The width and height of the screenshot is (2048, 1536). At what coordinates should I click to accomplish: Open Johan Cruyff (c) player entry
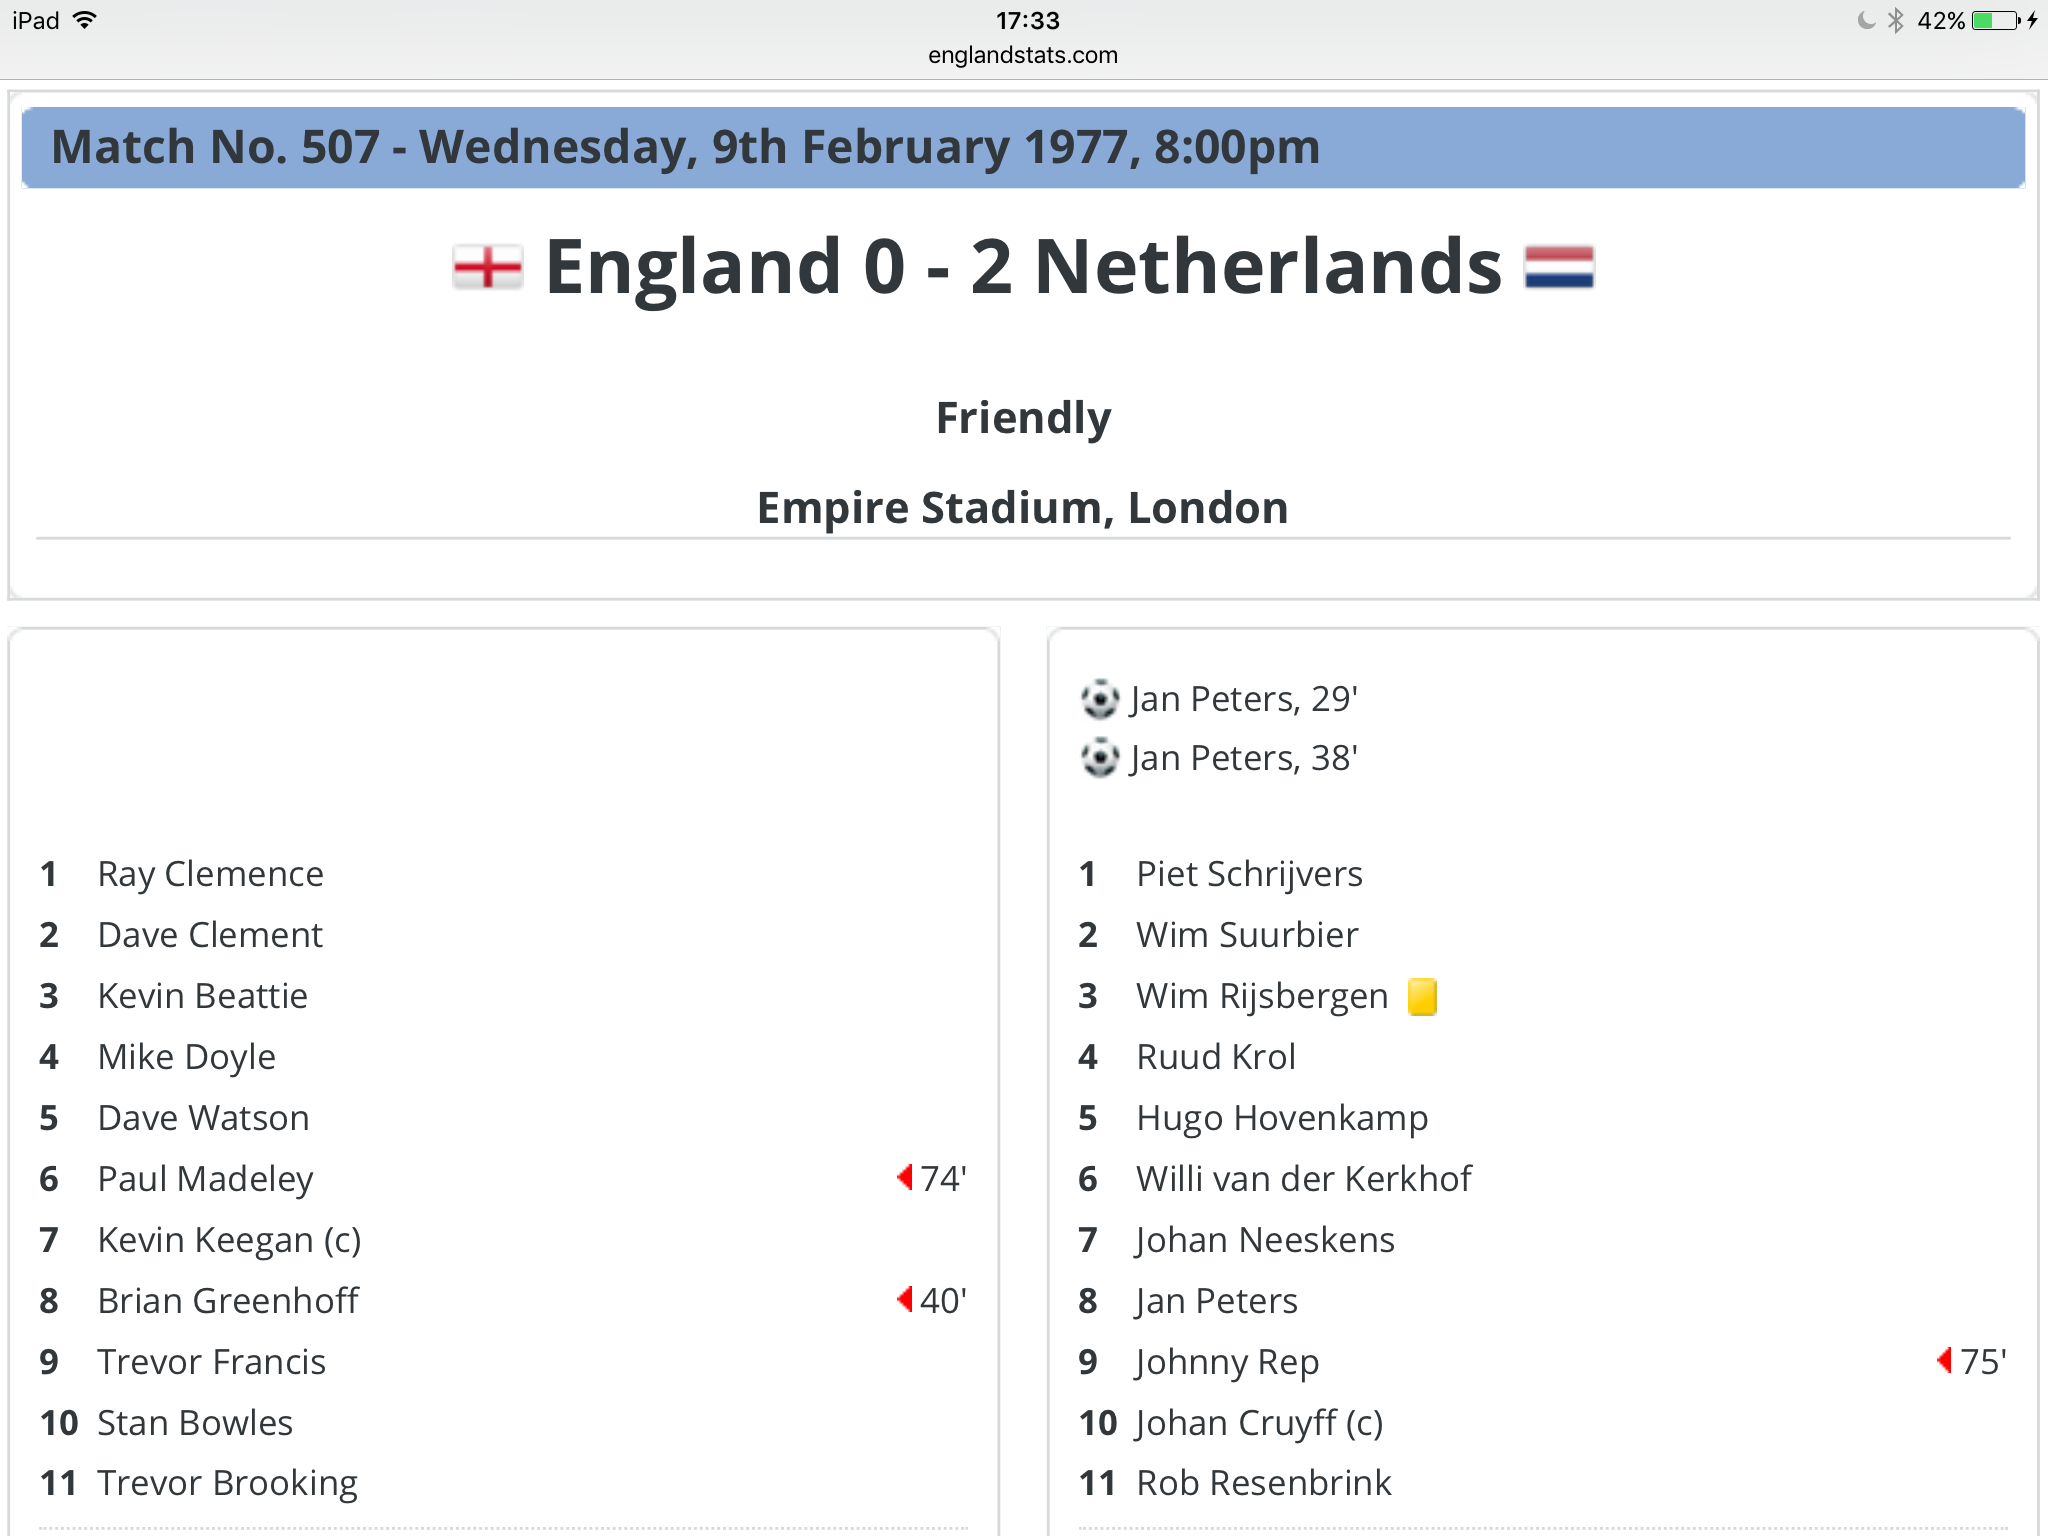(1260, 1423)
